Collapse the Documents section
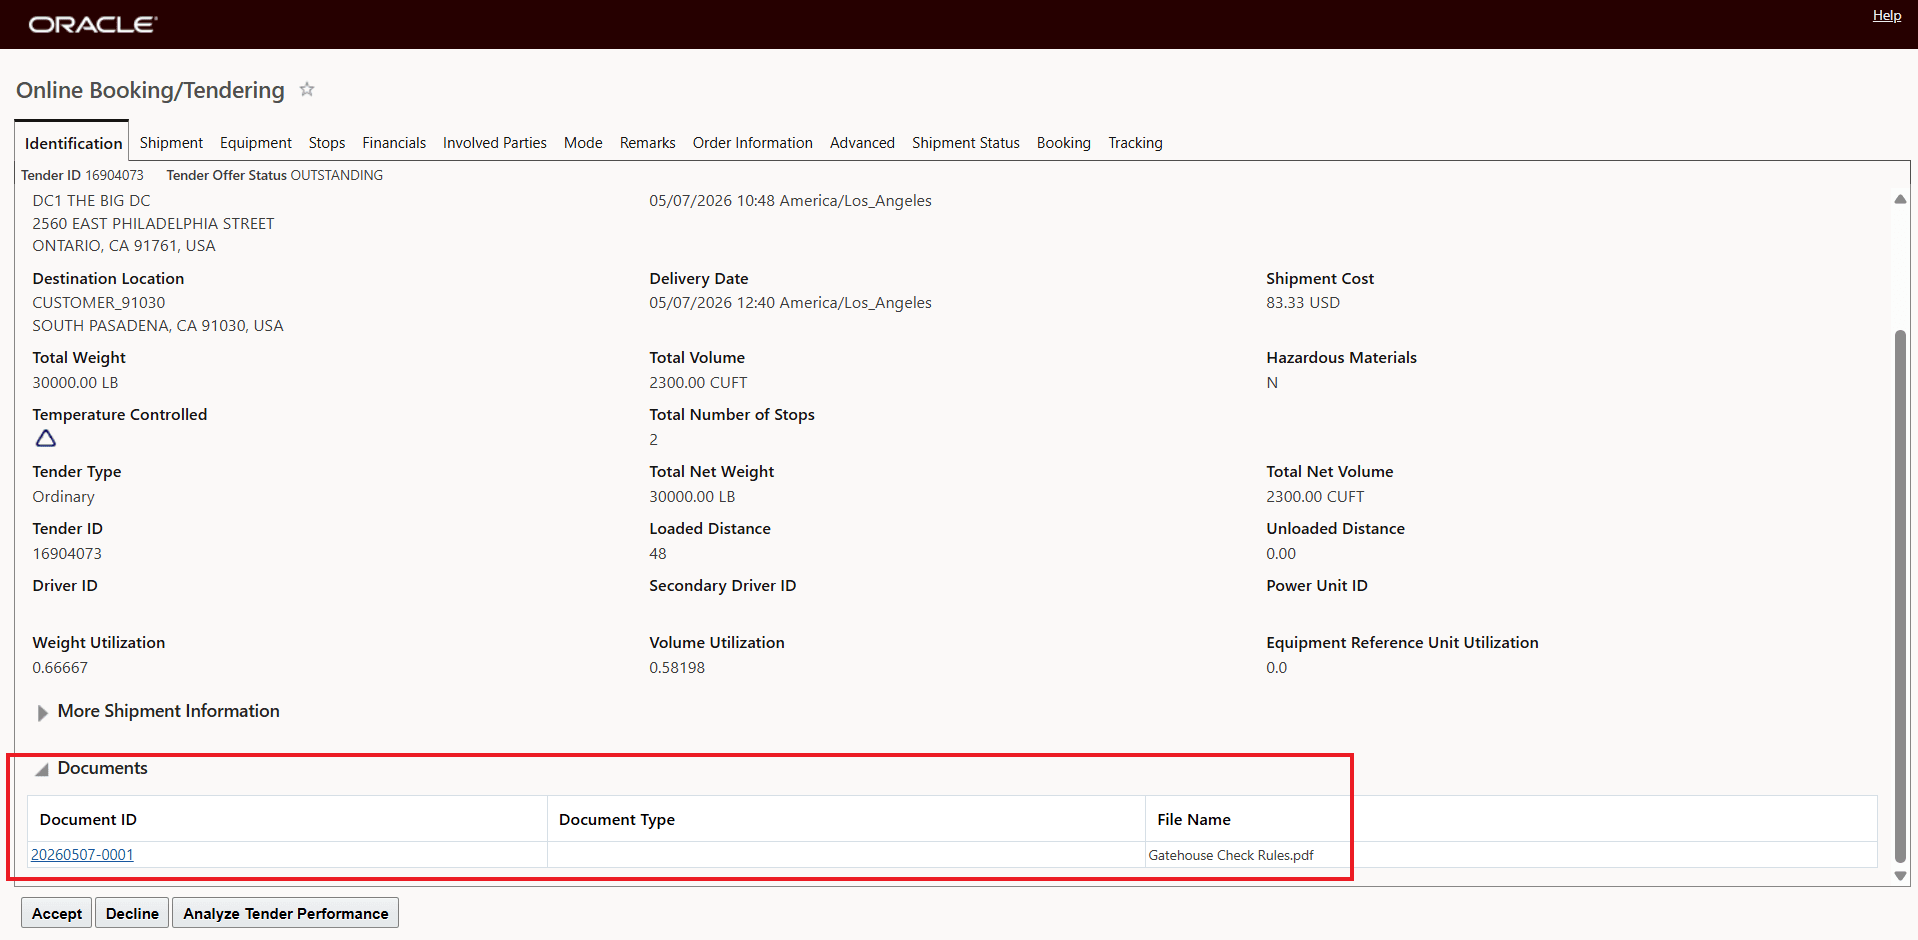 [42, 769]
